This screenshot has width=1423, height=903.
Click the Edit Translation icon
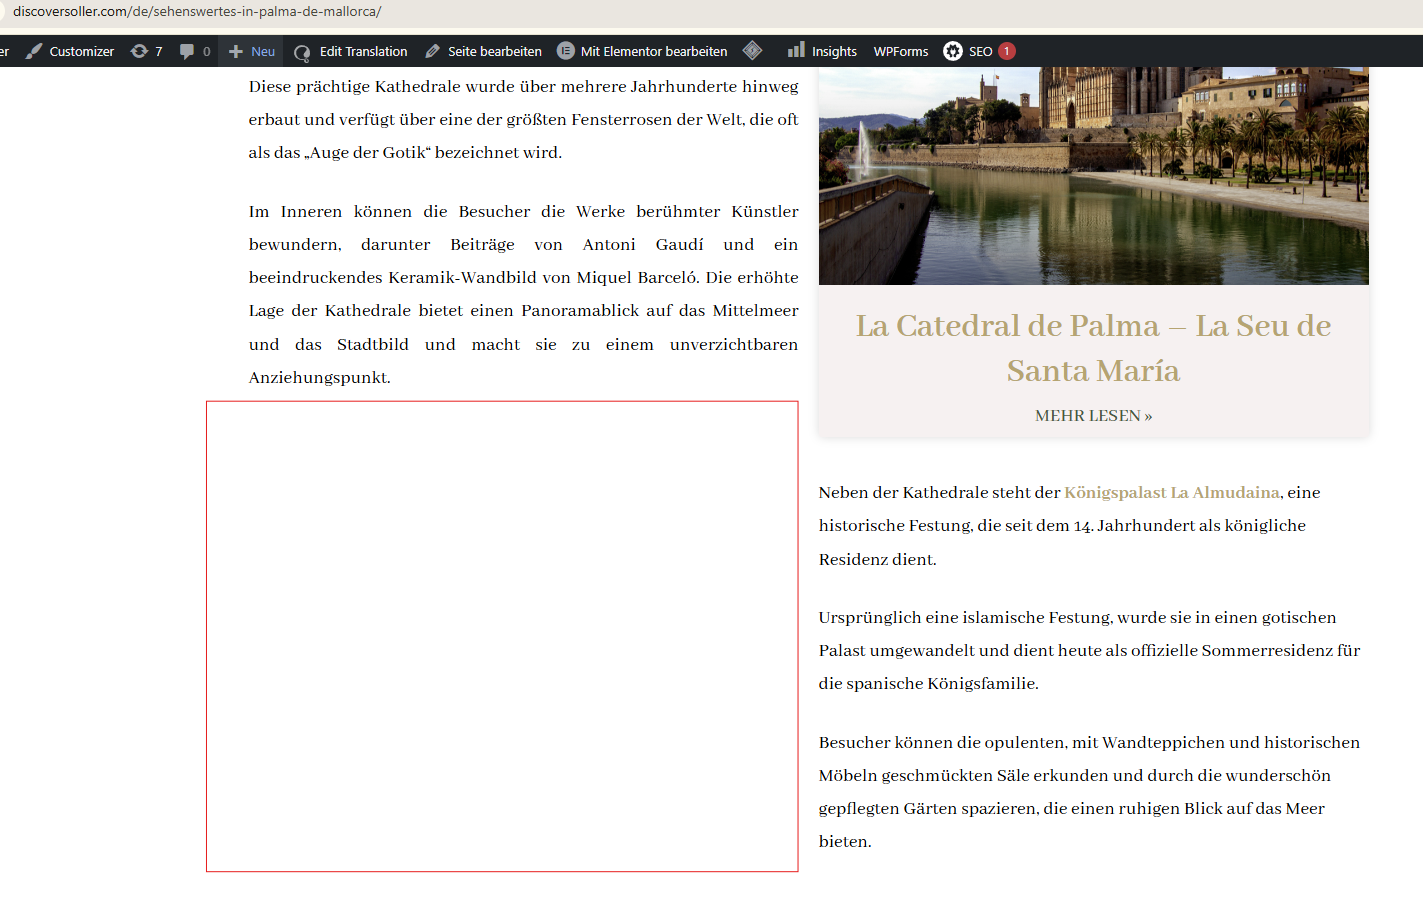pyautogui.click(x=302, y=52)
